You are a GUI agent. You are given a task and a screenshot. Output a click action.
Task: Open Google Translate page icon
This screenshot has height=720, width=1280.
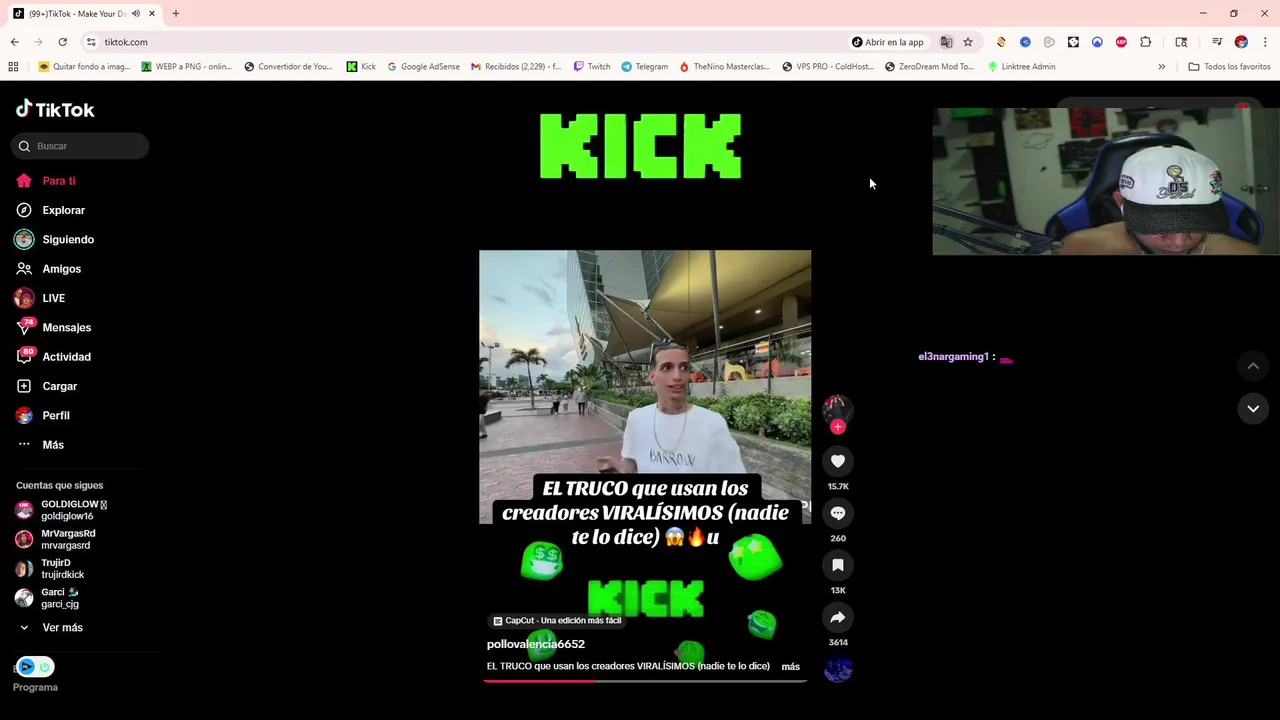(x=946, y=42)
